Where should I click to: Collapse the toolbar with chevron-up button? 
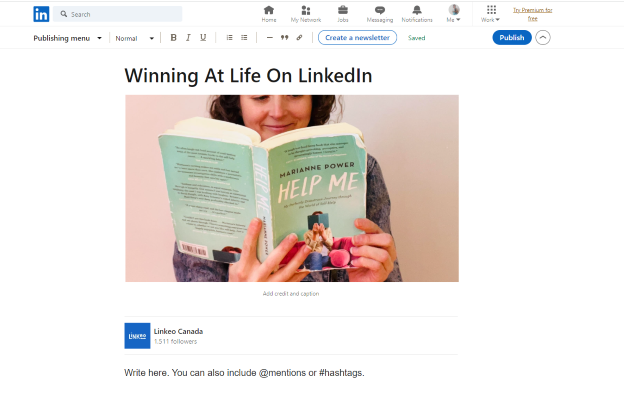pyautogui.click(x=543, y=37)
